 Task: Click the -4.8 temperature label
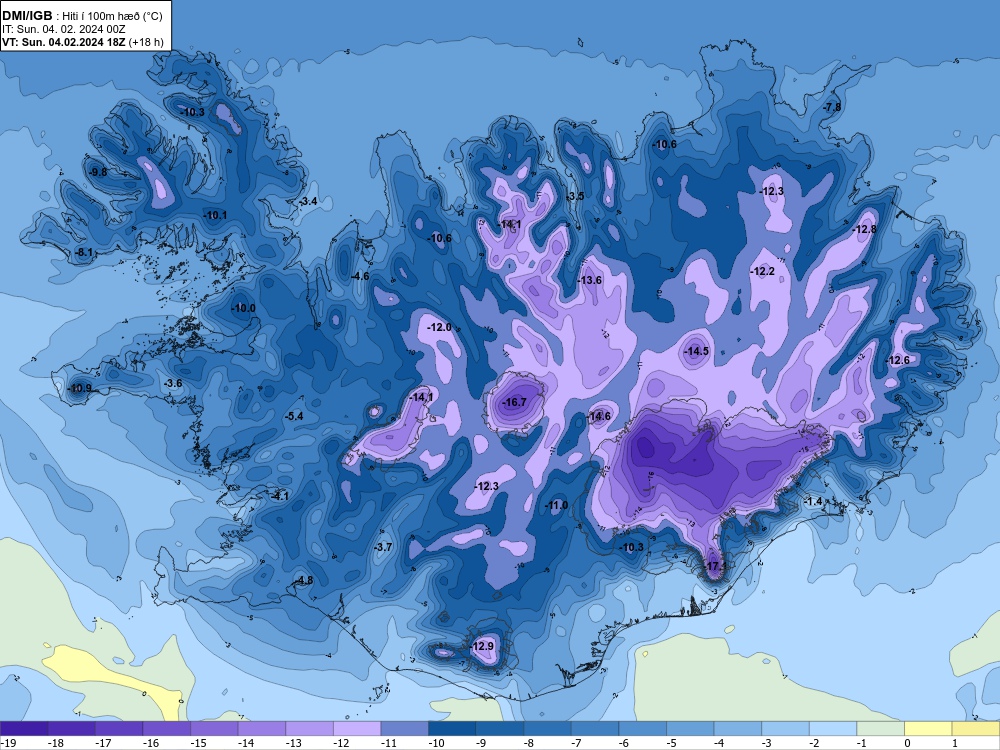[304, 580]
